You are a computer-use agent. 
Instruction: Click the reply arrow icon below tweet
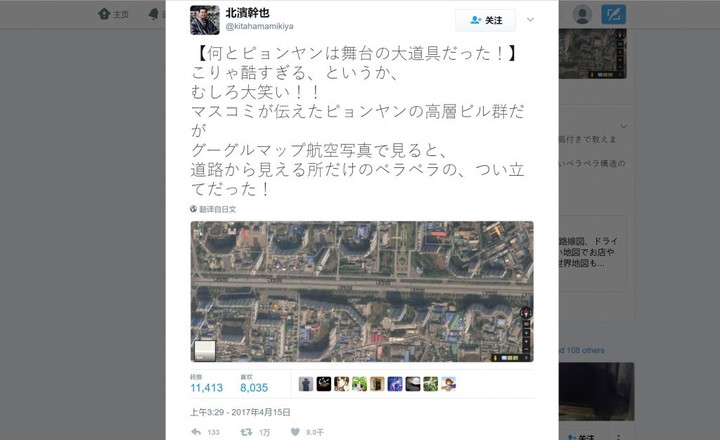pos(196,432)
